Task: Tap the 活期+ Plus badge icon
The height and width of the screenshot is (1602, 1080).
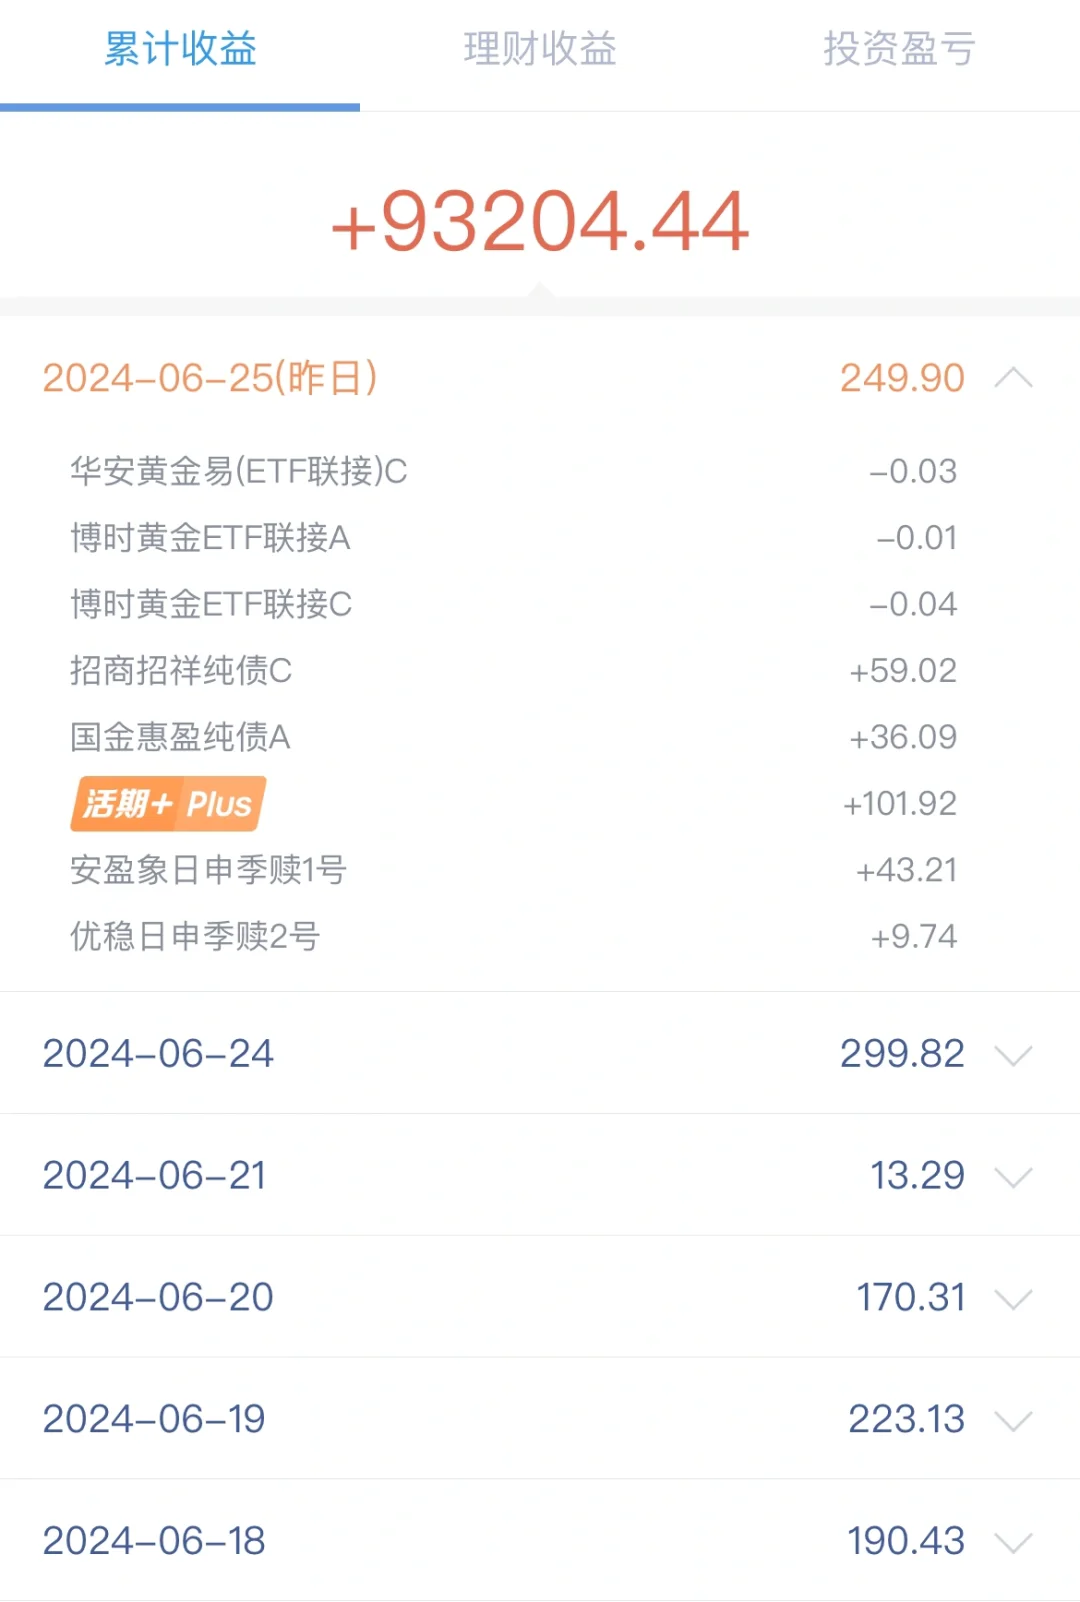Action: coord(168,804)
